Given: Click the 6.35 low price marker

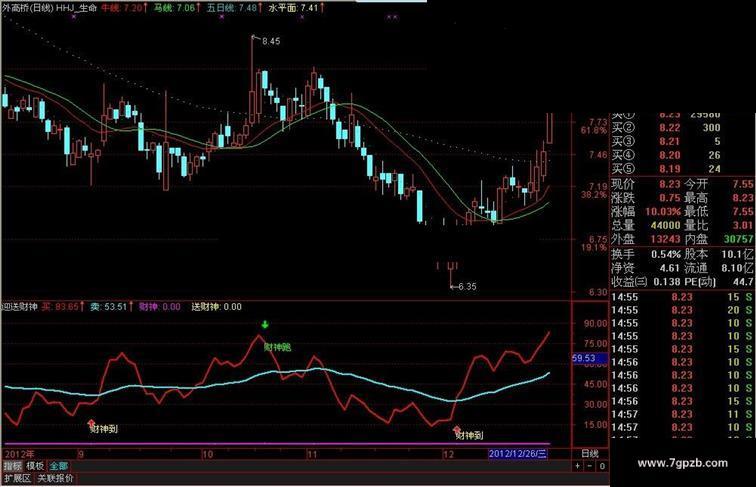Looking at the screenshot, I should click(x=467, y=286).
